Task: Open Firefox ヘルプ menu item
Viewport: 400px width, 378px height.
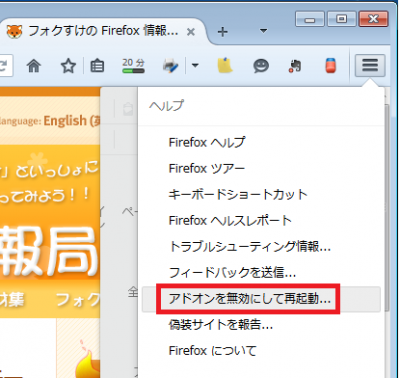Action: pyautogui.click(x=261, y=142)
